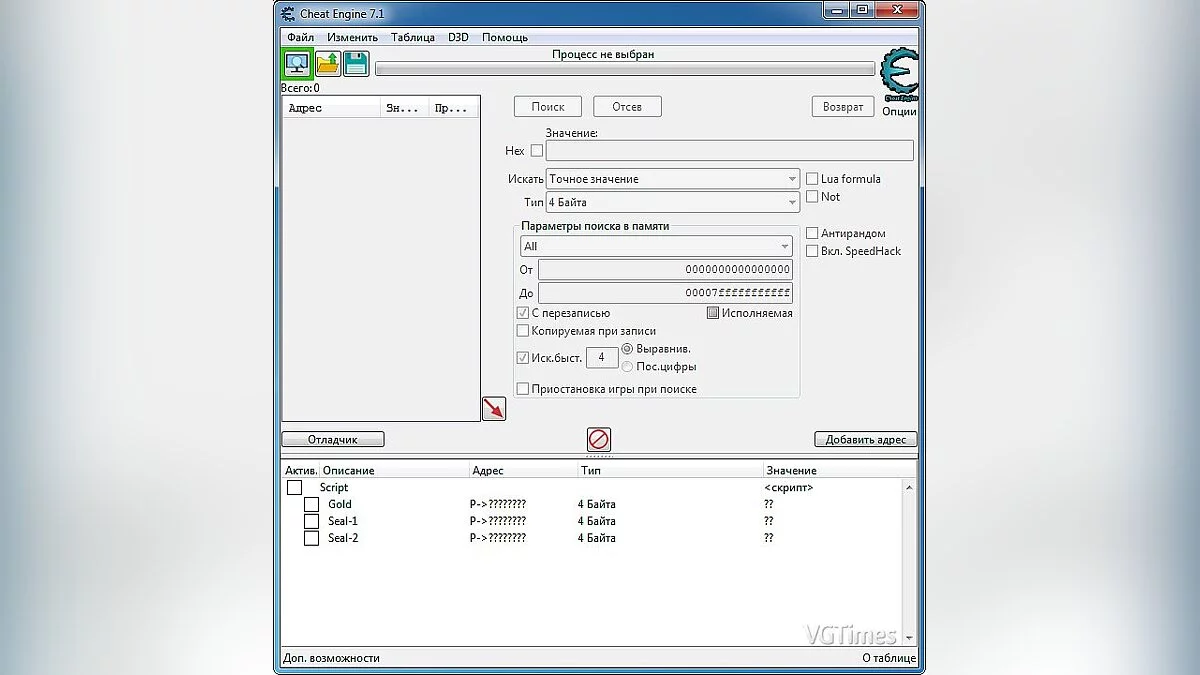The height and width of the screenshot is (675, 1200).
Task: Click the Возврат button
Action: point(843,106)
